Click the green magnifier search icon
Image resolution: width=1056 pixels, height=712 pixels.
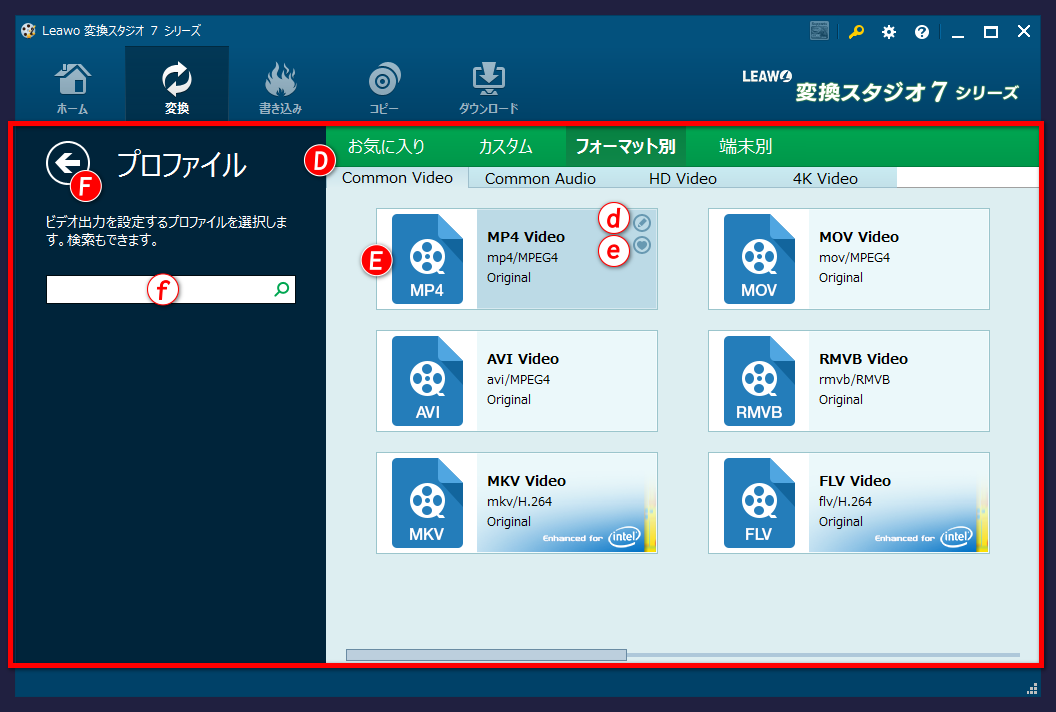(282, 290)
